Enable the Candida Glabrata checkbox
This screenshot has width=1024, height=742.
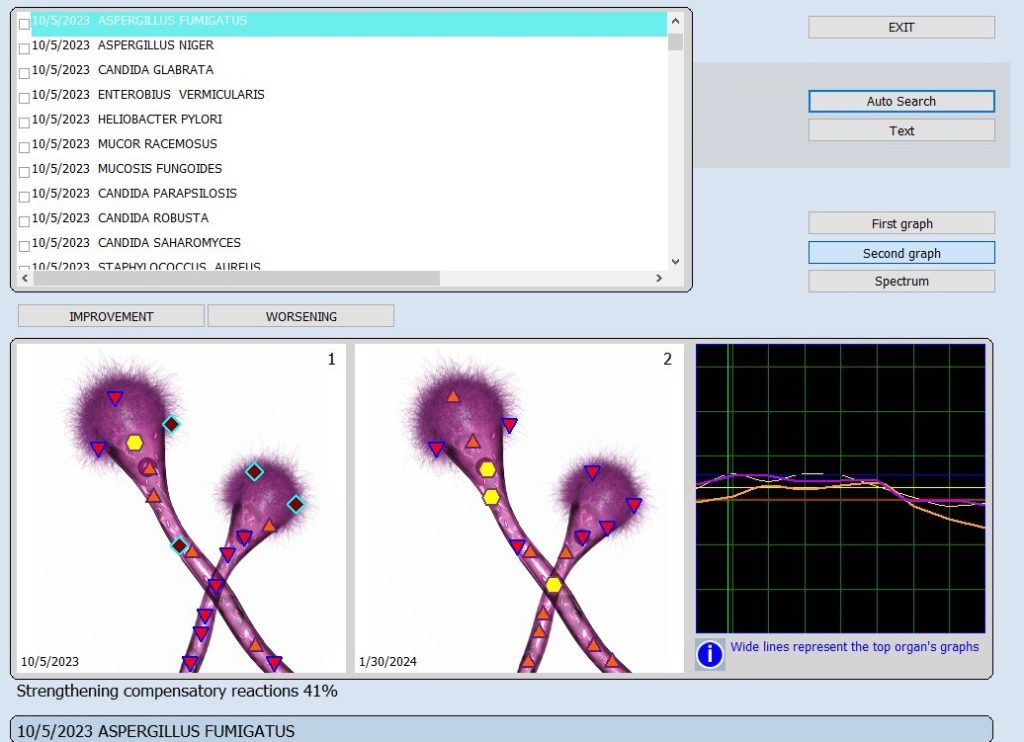tap(25, 72)
